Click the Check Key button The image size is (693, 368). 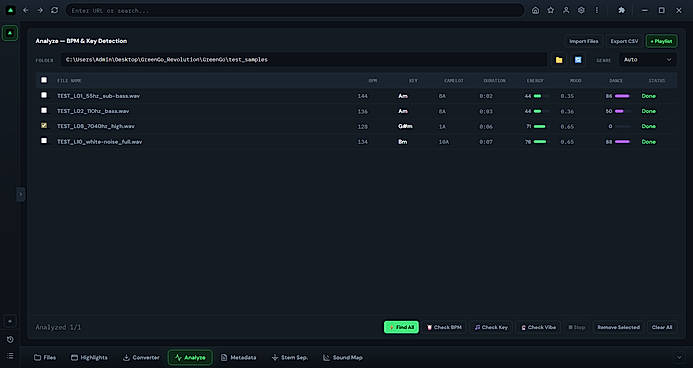491,327
